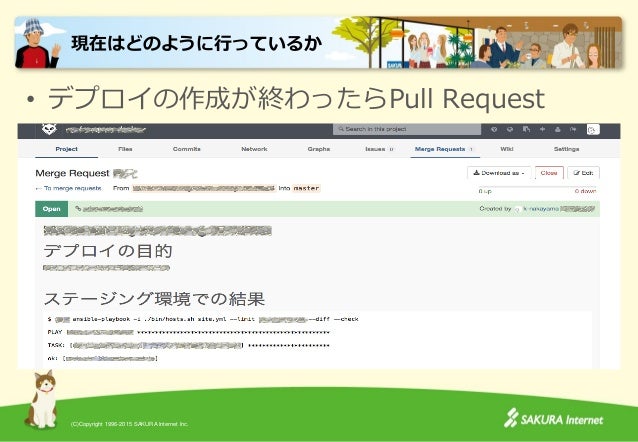Screen dimensions: 638x442
Task: Click the slide title 現在はどのように行っているか
Action: pyautogui.click(x=197, y=43)
